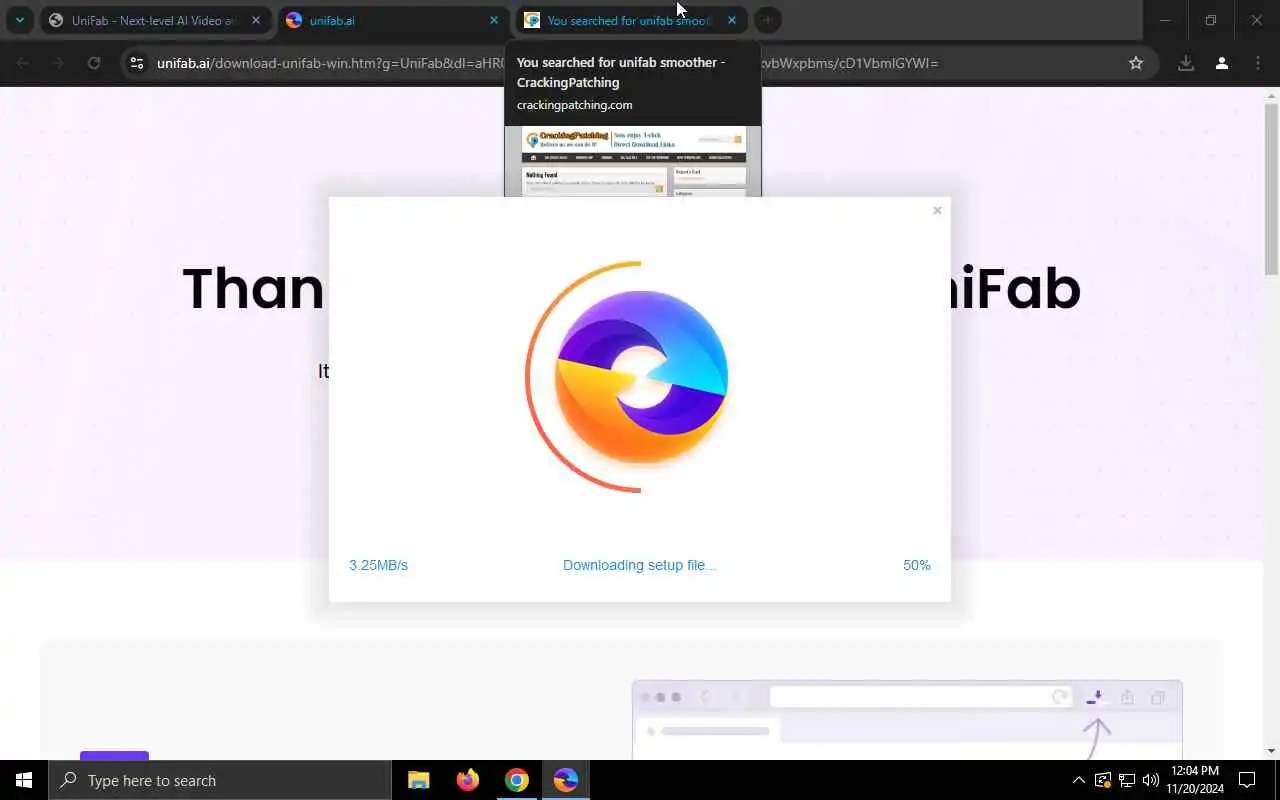Open Chrome downloads icon
The image size is (1280, 800).
(1186, 63)
